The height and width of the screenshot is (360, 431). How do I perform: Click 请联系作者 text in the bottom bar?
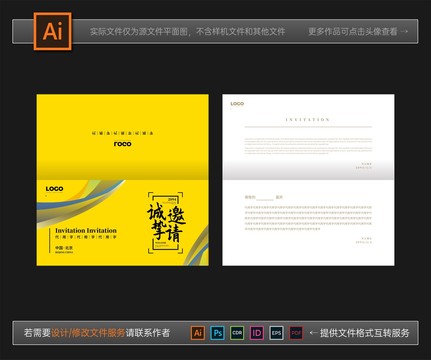click(x=148, y=333)
